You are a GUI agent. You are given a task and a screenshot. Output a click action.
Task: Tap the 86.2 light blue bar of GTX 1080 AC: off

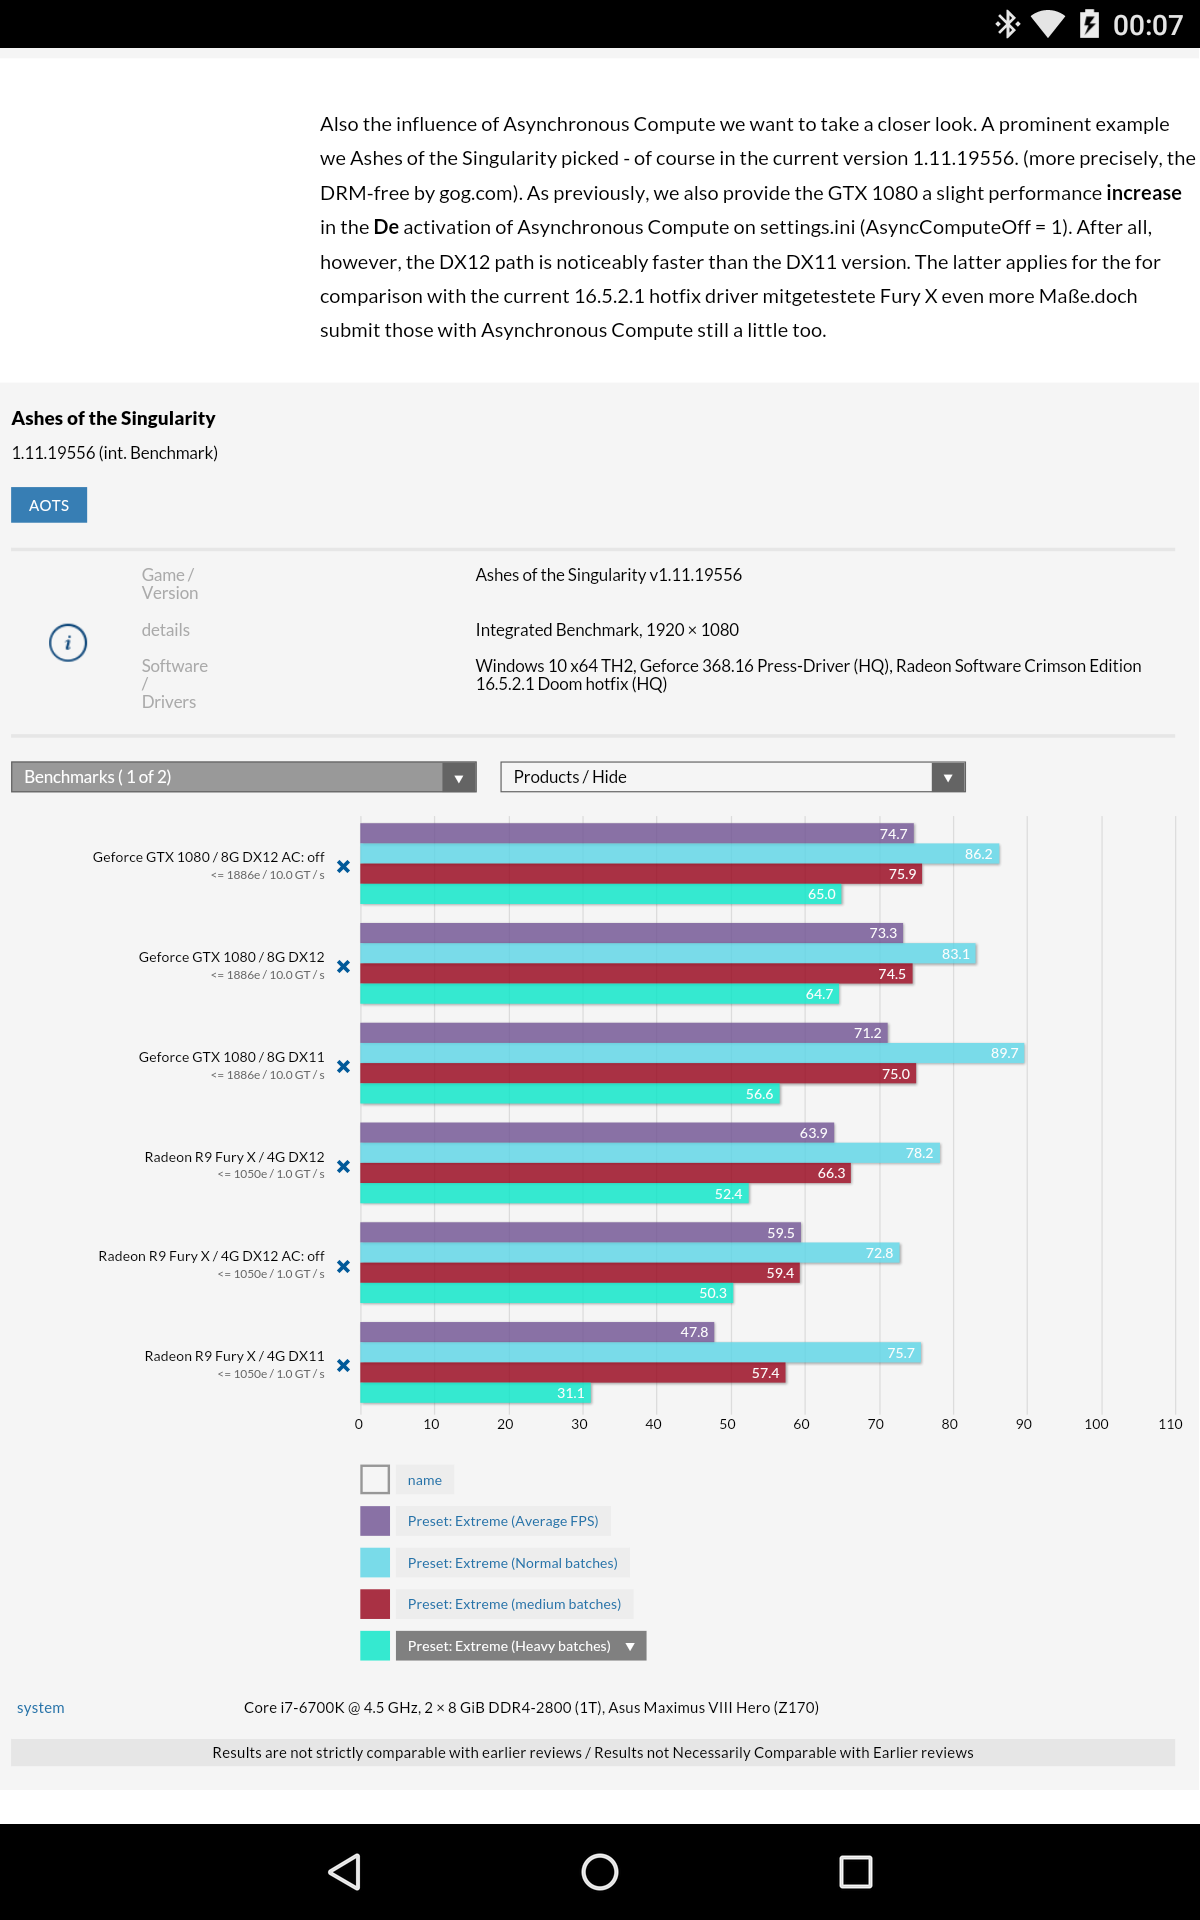[680, 854]
